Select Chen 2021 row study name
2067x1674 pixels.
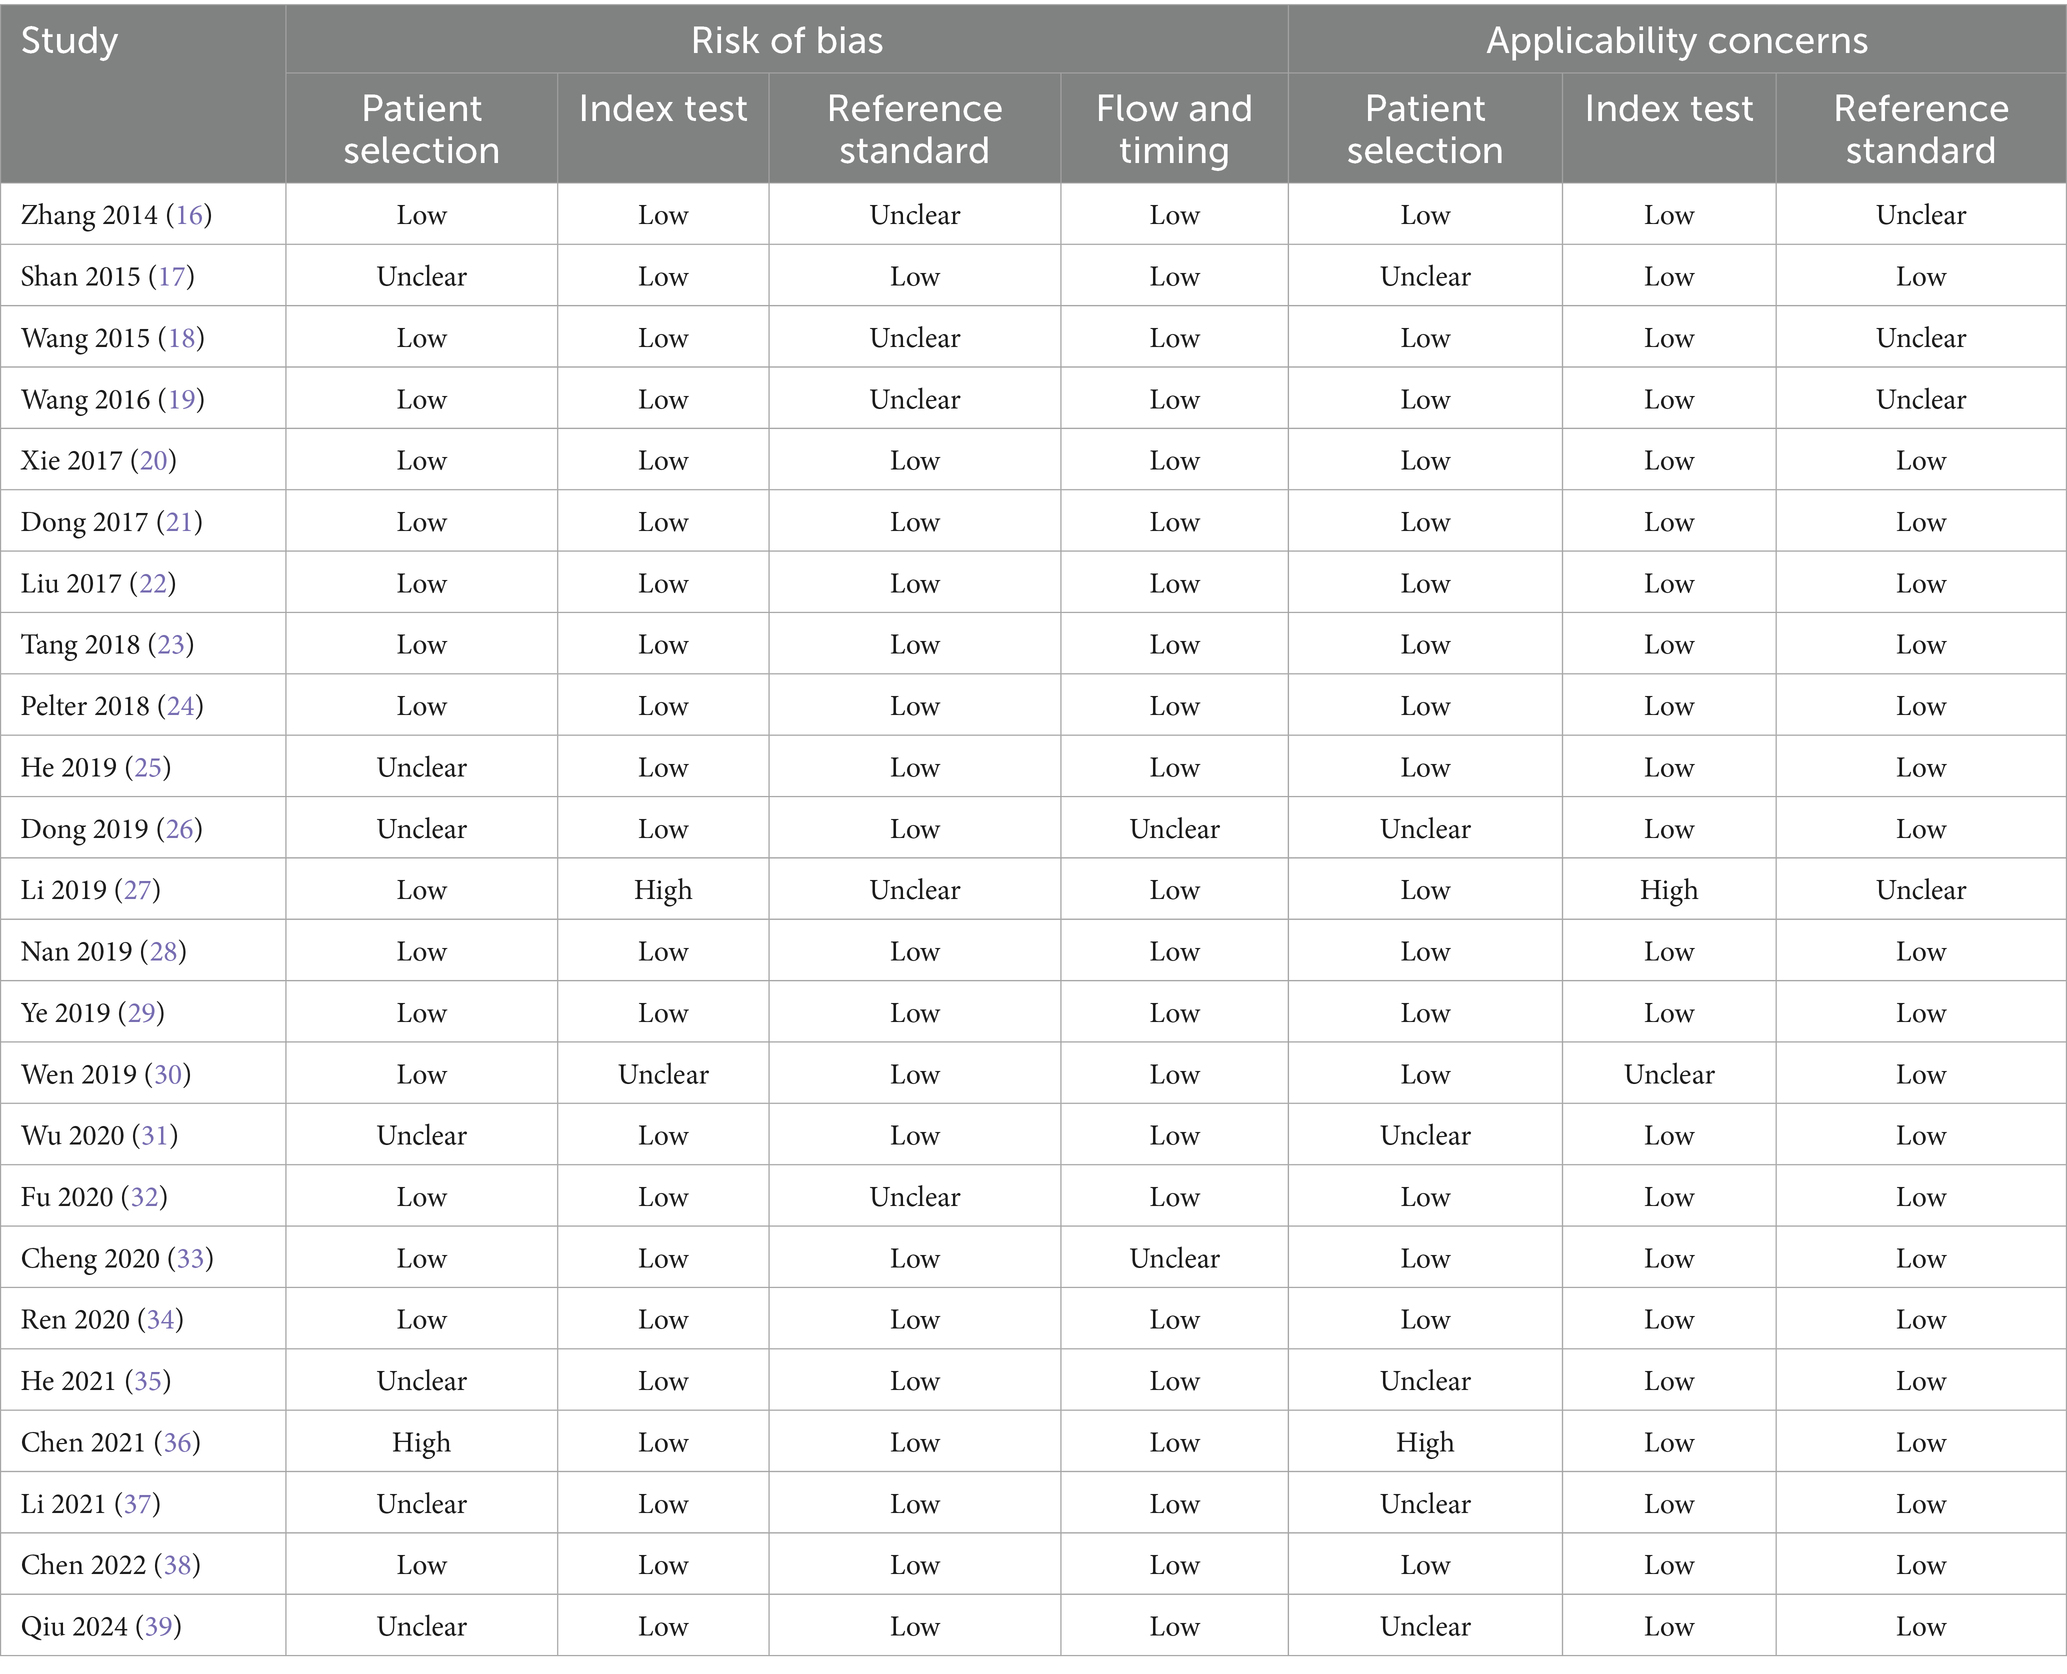(x=84, y=1442)
